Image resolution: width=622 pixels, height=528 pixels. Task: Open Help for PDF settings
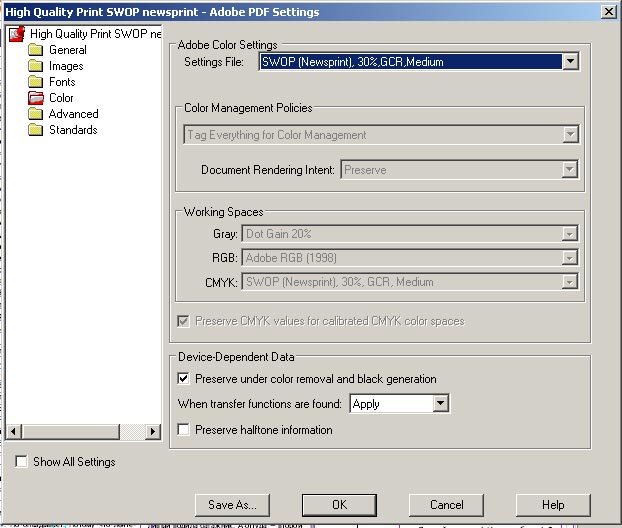tap(553, 505)
